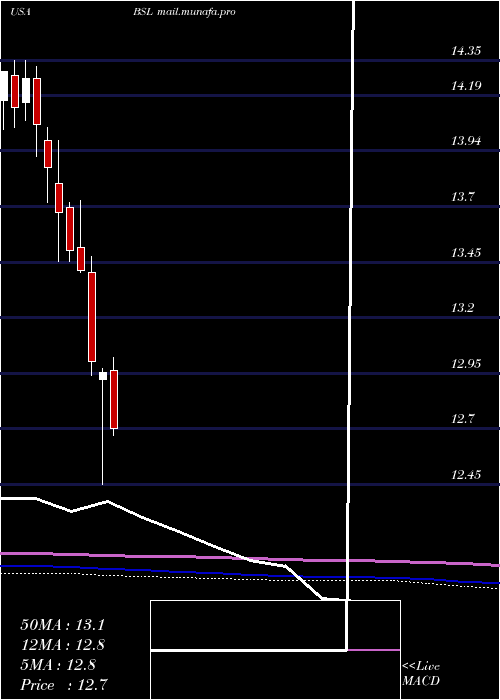
Task: Click the BSL mail.munafa.pro title text
Action: (184, 12)
